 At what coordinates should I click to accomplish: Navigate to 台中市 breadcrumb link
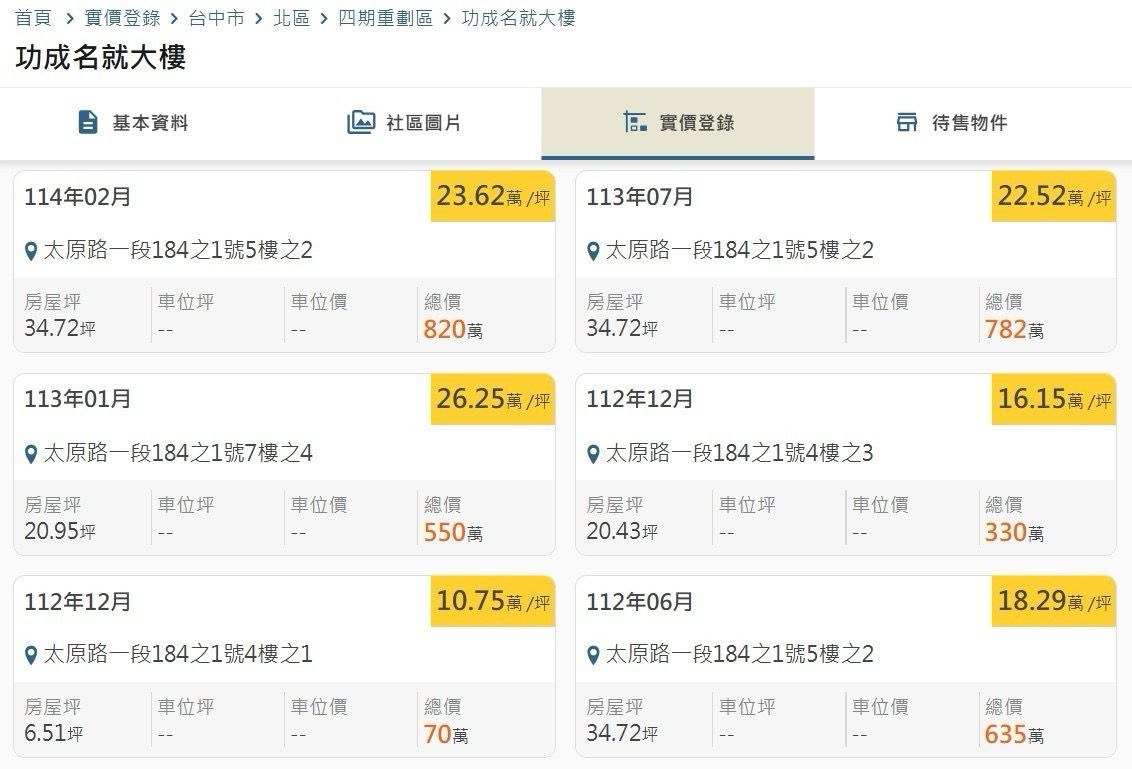pos(216,18)
